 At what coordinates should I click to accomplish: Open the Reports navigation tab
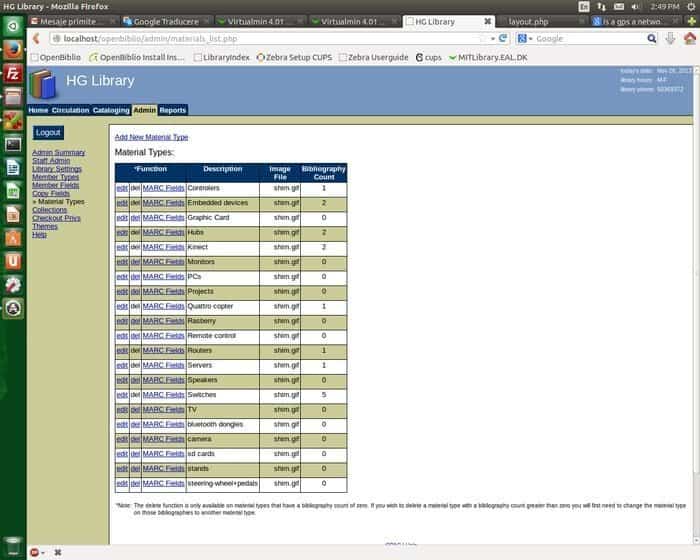coord(172,110)
